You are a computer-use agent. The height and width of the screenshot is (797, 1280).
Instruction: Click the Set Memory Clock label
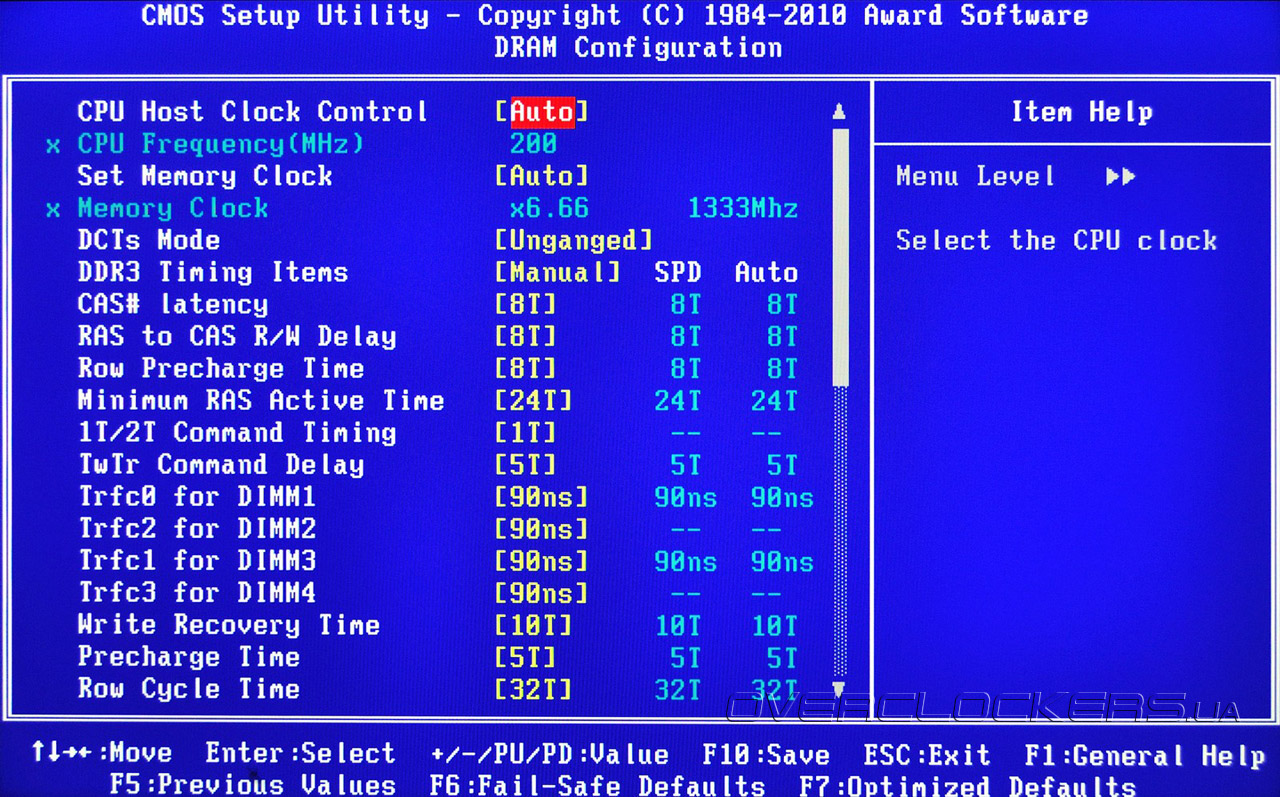point(205,176)
